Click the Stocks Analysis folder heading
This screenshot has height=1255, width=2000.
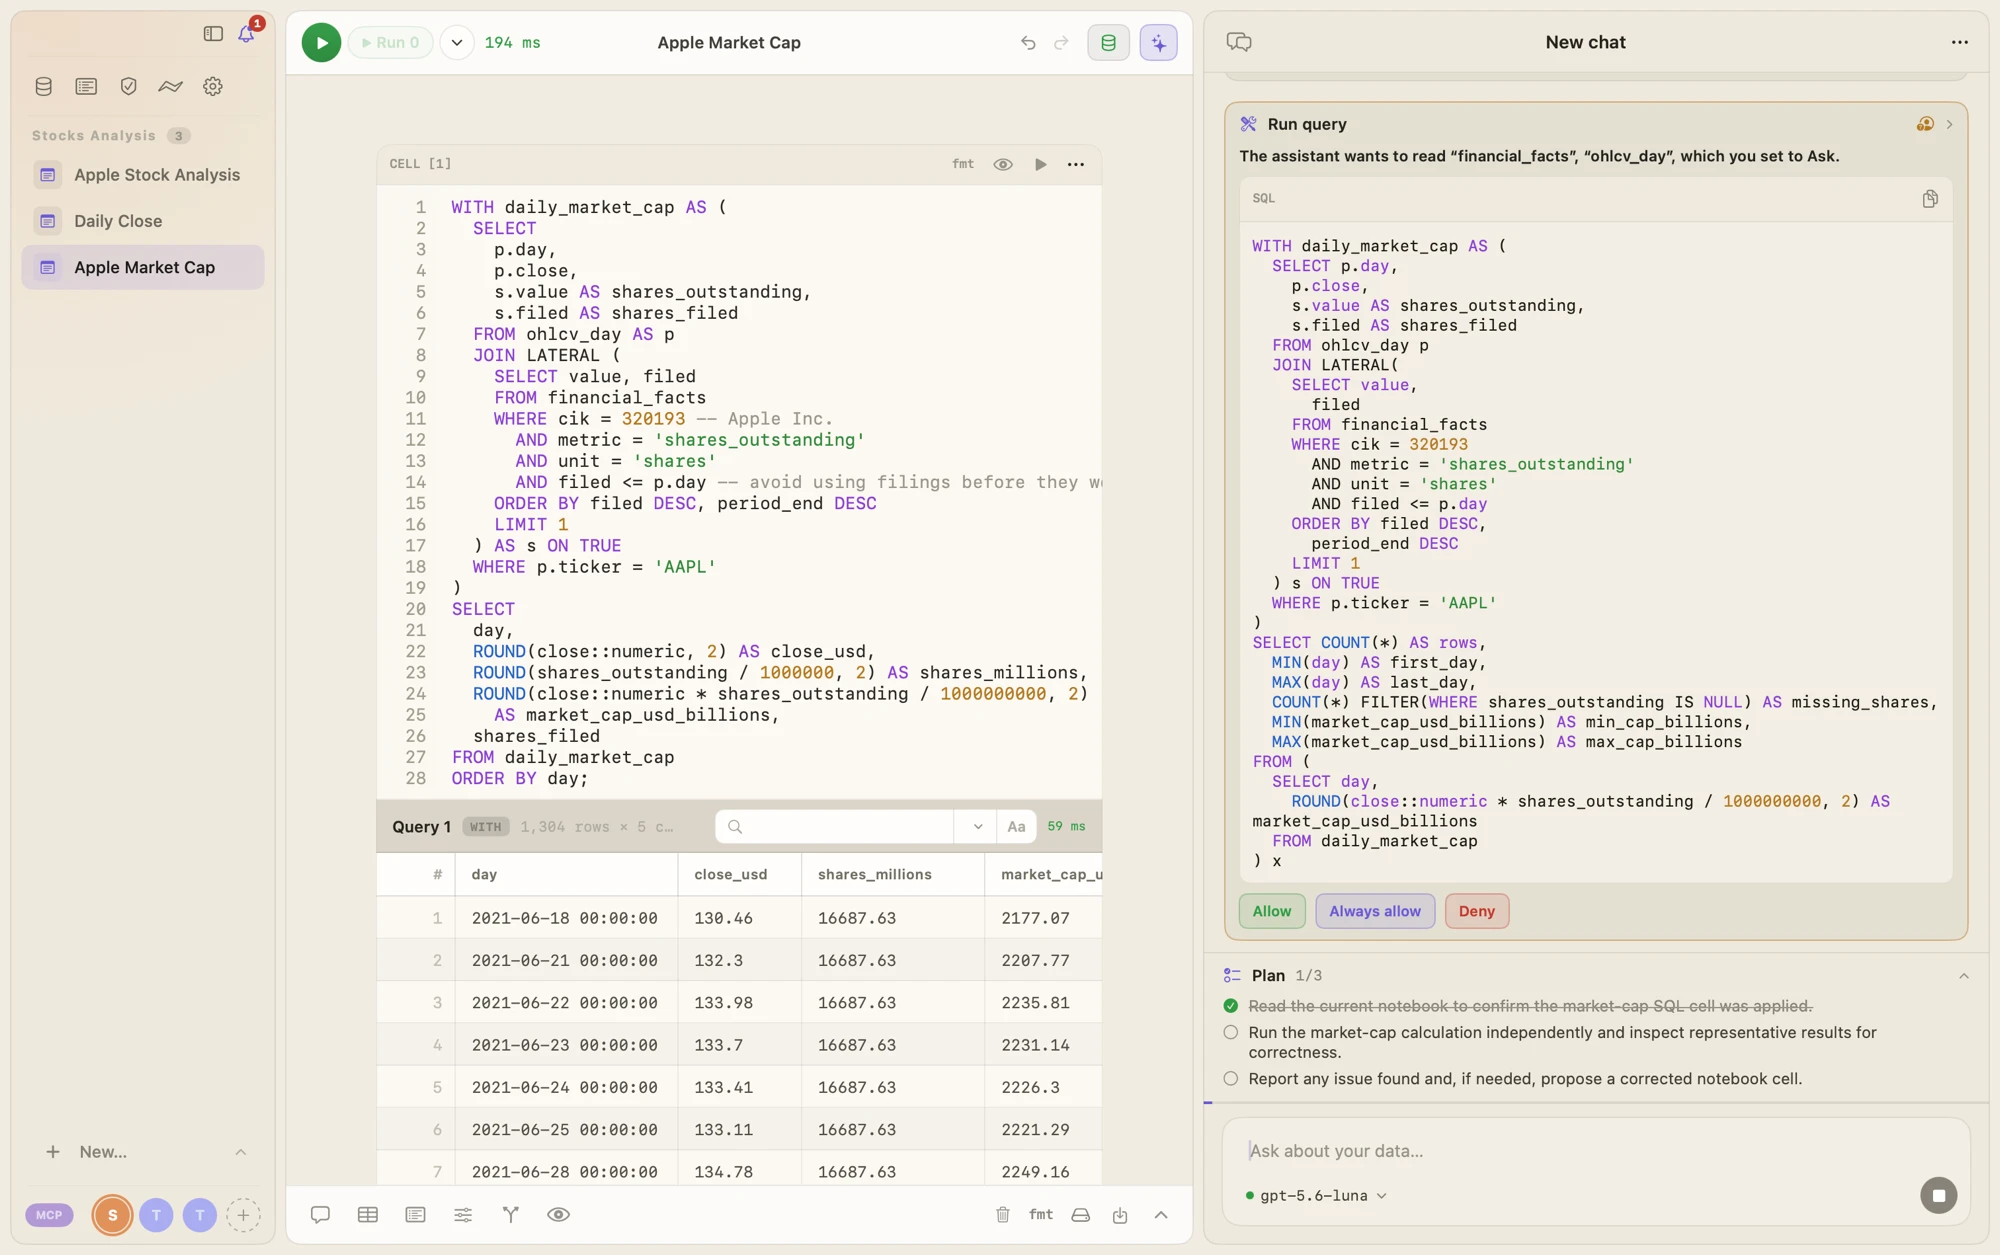(94, 136)
